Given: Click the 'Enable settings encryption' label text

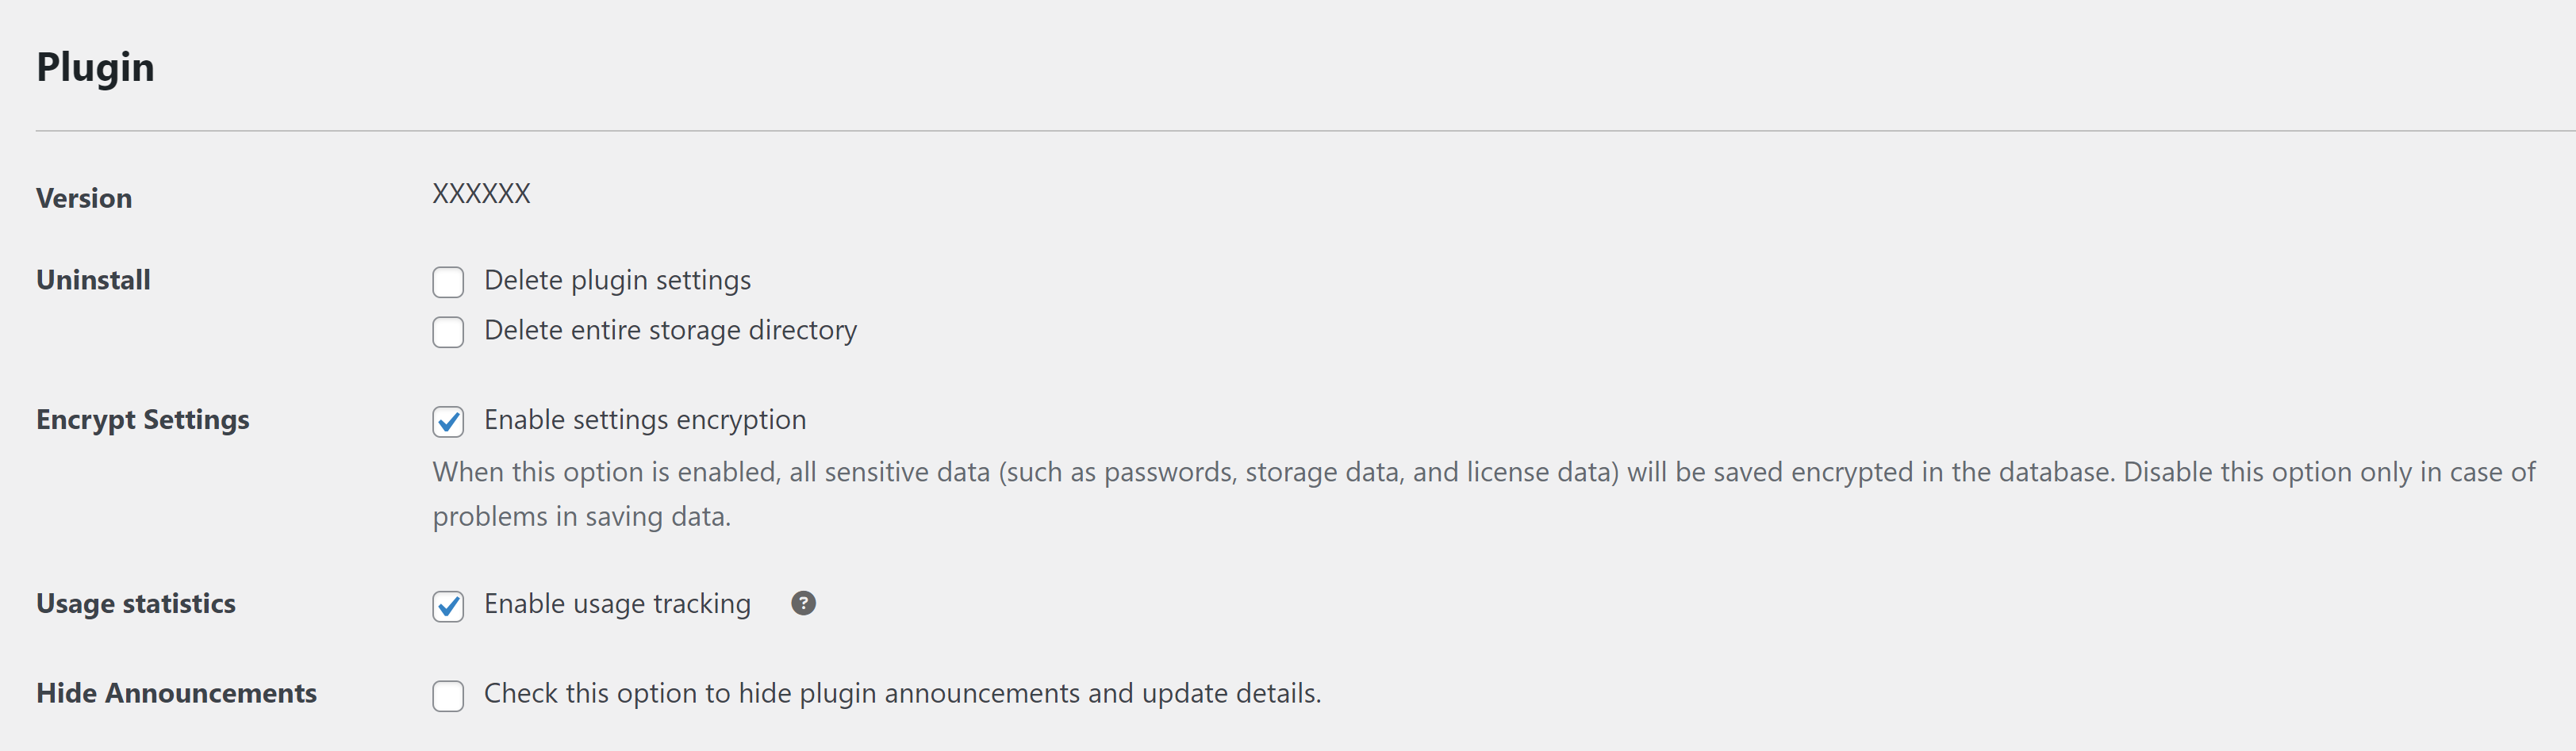Looking at the screenshot, I should point(645,421).
